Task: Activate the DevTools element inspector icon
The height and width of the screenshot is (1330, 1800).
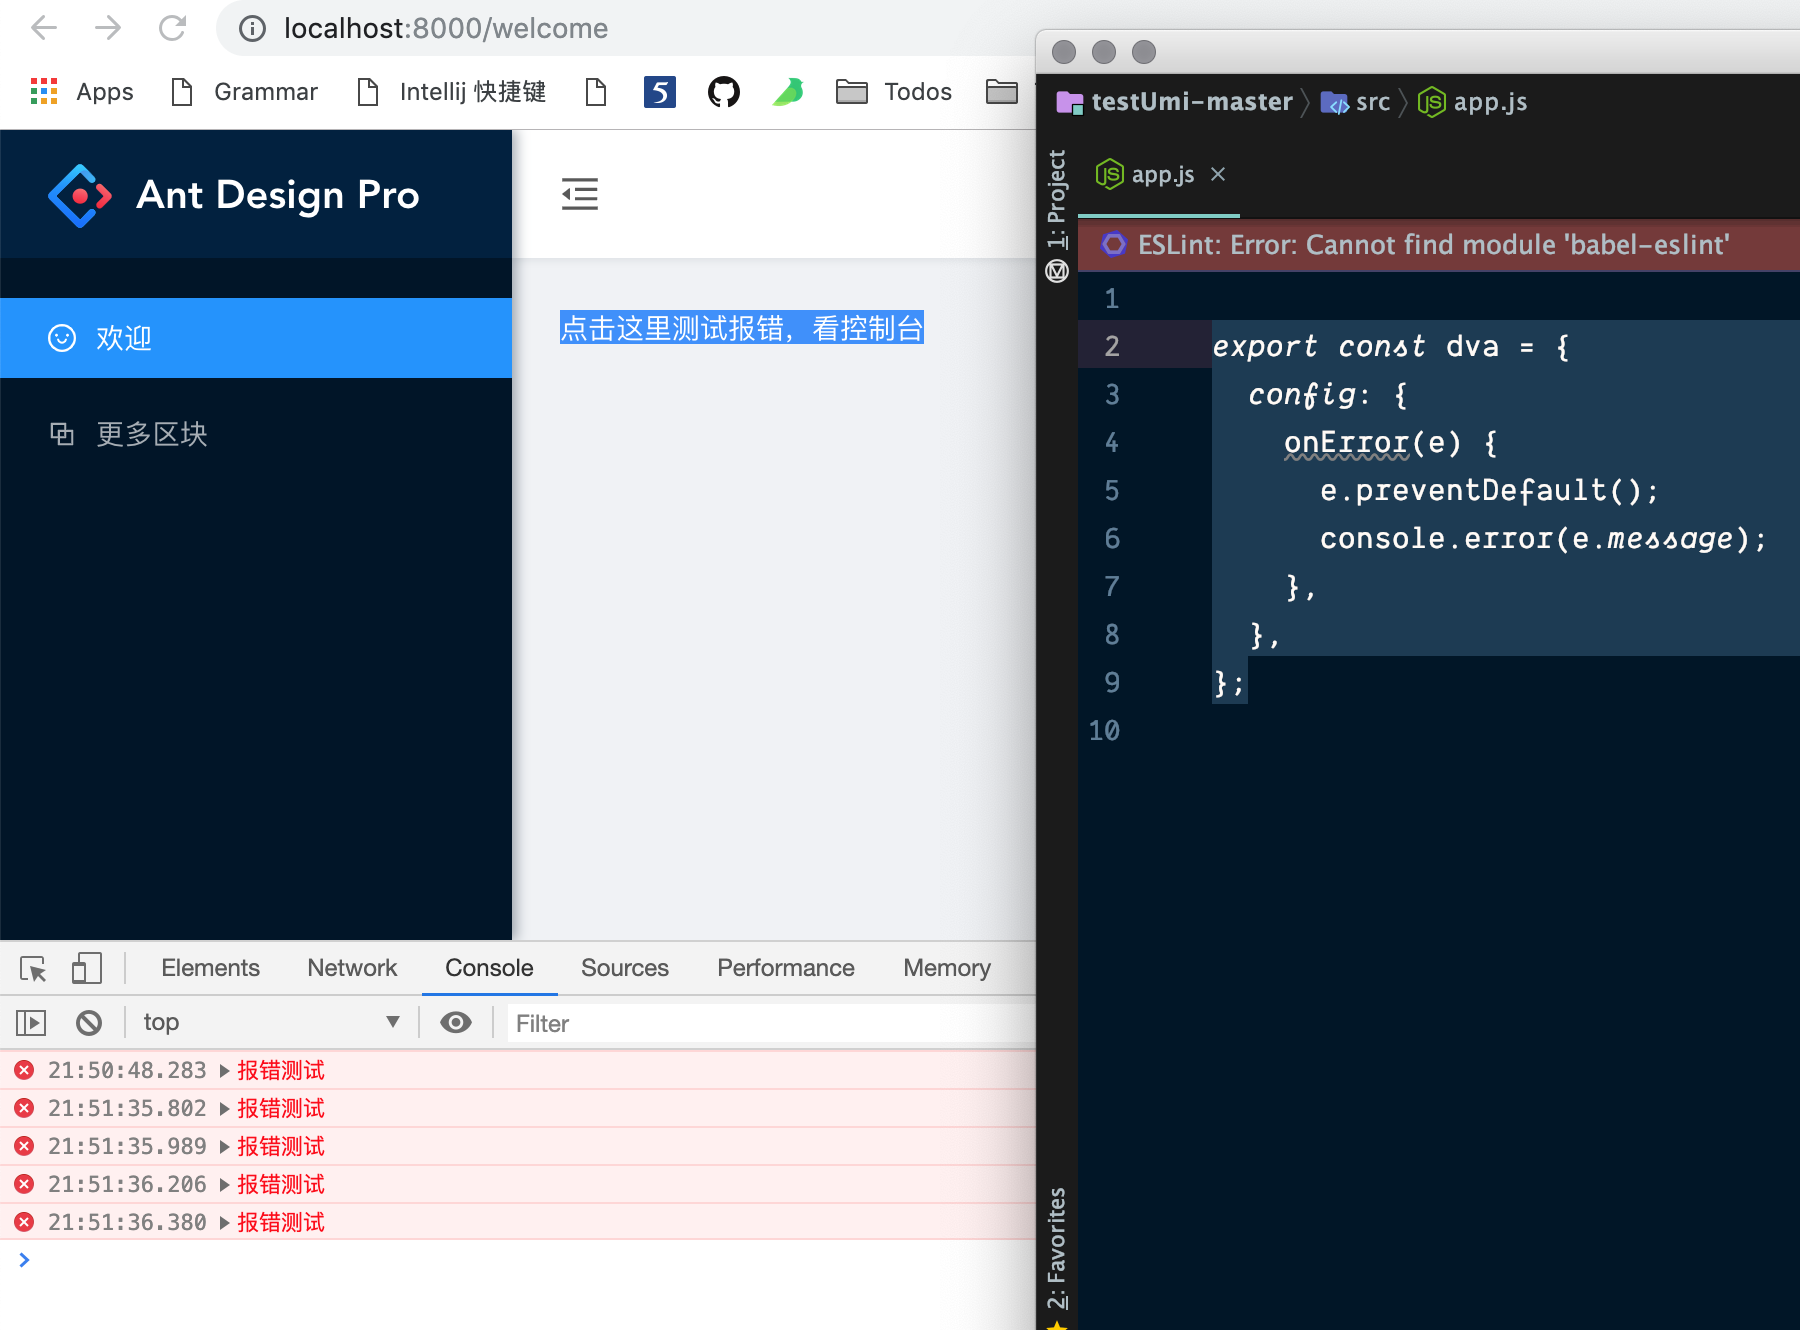Action: (33, 968)
